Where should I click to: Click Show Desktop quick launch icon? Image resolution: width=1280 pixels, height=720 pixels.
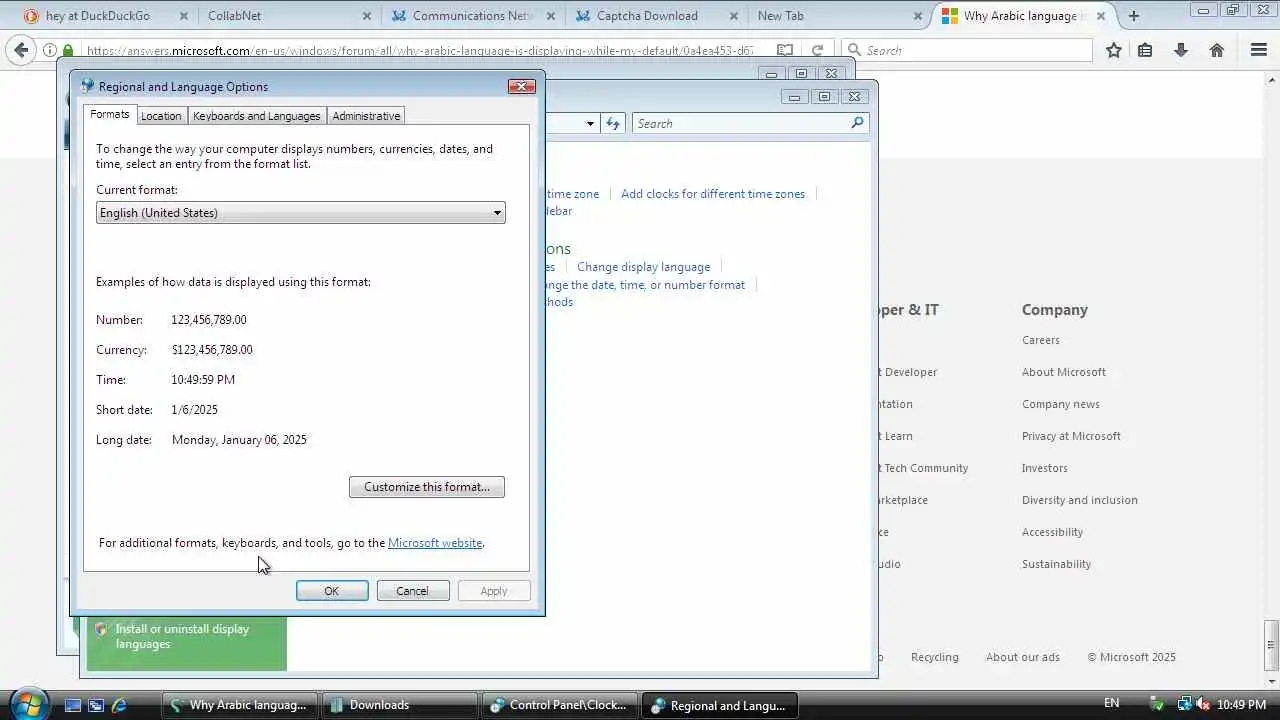pos(73,705)
